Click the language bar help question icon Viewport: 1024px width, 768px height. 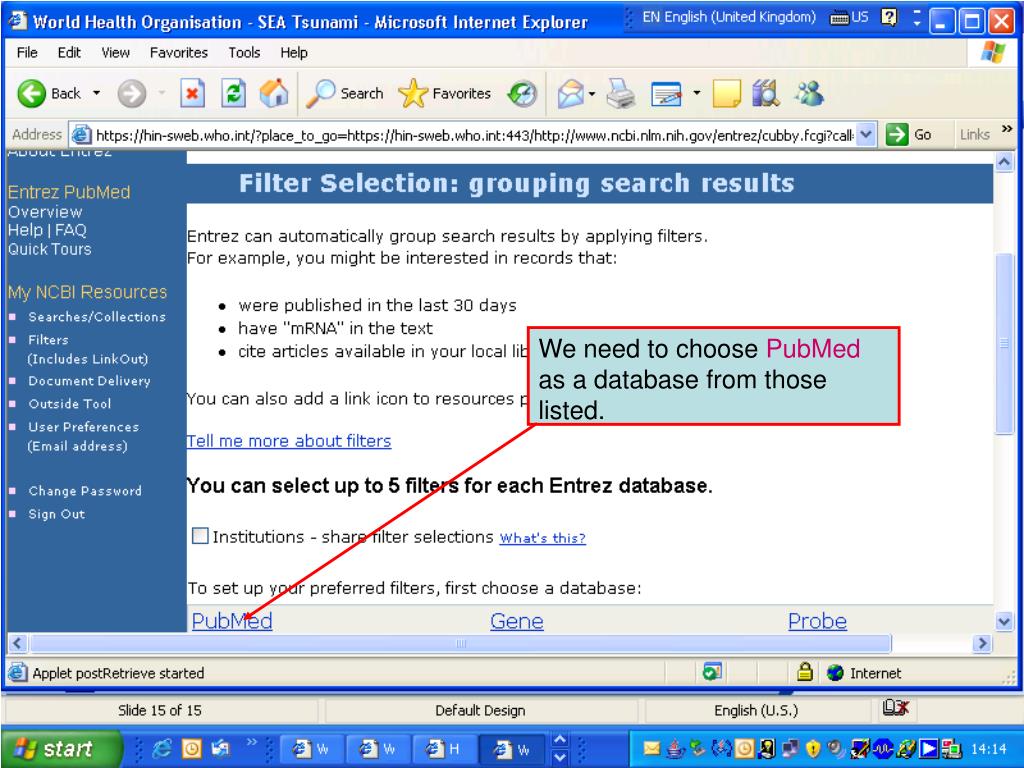889,17
